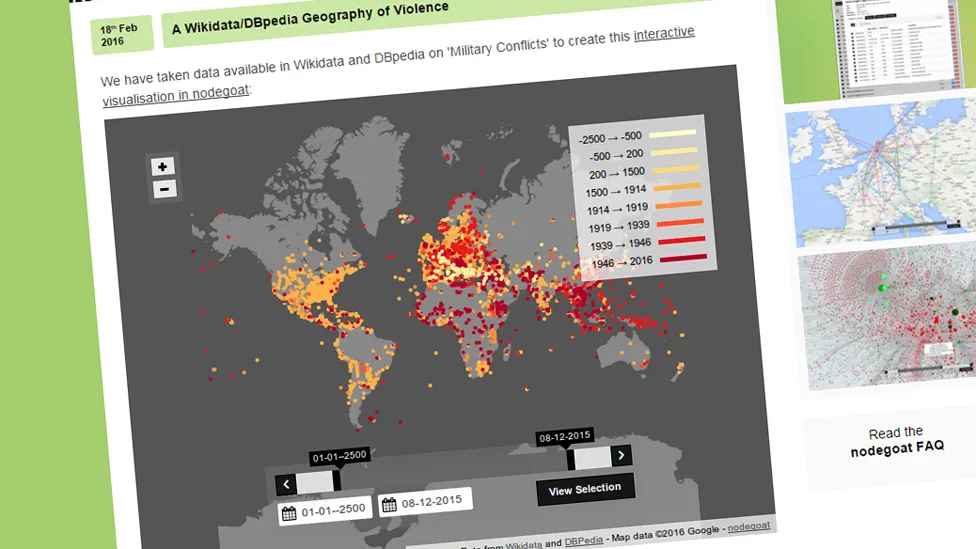Select the 1939 → 1946 legend swatch
The width and height of the screenshot is (976, 549).
point(682,240)
